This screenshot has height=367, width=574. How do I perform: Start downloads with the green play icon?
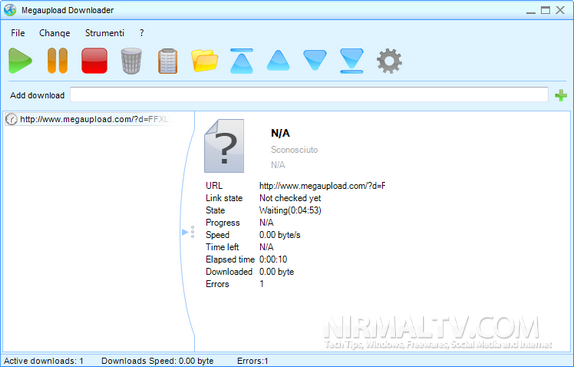(20, 61)
